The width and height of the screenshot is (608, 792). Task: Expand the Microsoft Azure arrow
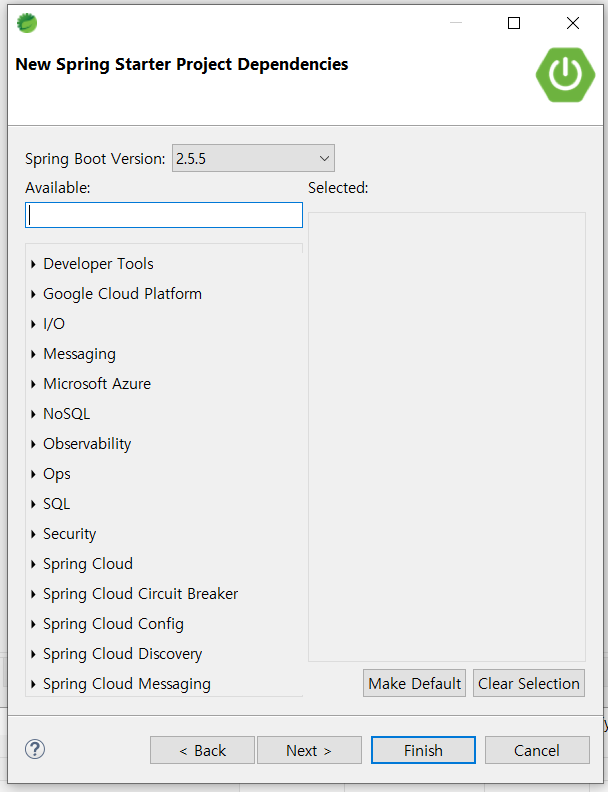click(x=33, y=384)
